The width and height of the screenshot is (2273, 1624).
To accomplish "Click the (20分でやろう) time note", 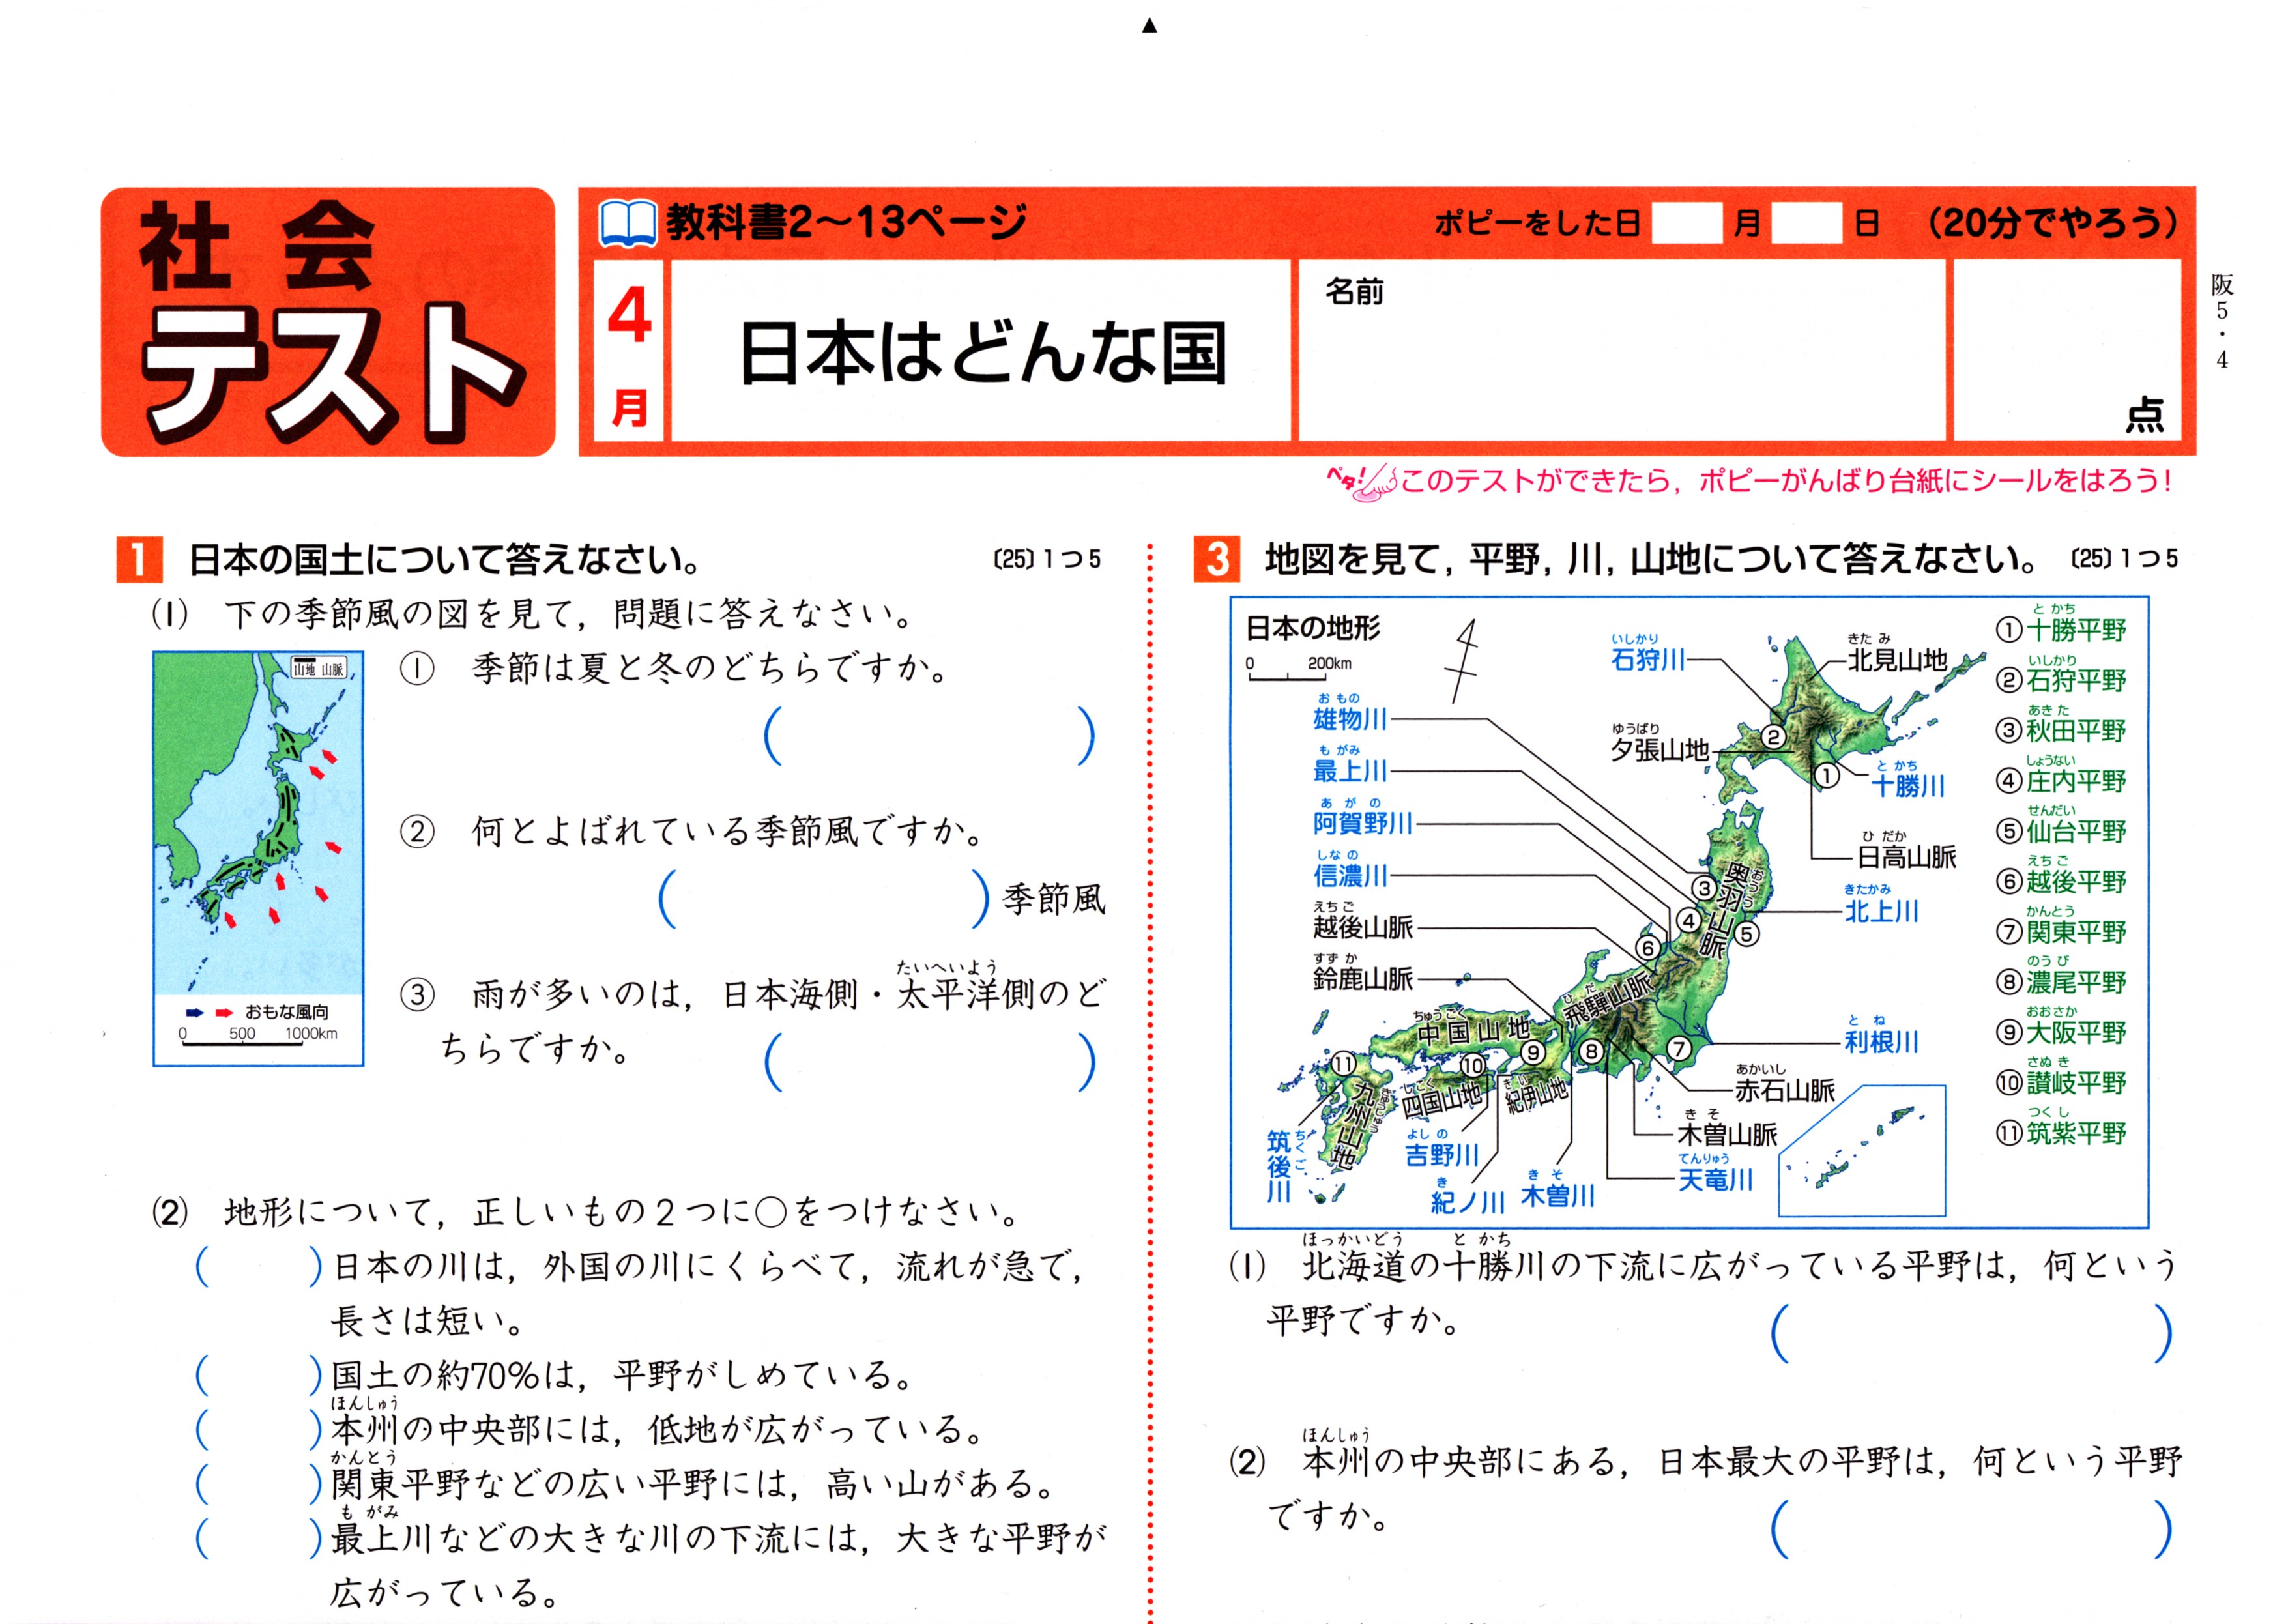I will (2053, 222).
